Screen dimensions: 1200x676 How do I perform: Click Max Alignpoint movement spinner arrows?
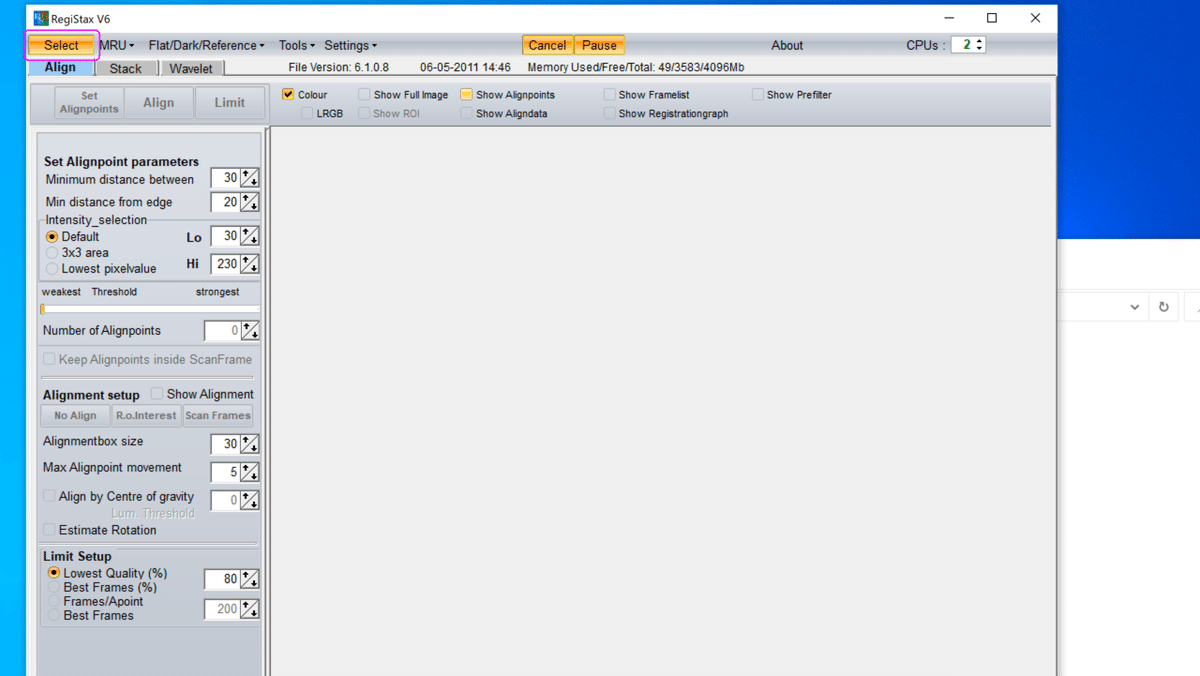coord(250,472)
